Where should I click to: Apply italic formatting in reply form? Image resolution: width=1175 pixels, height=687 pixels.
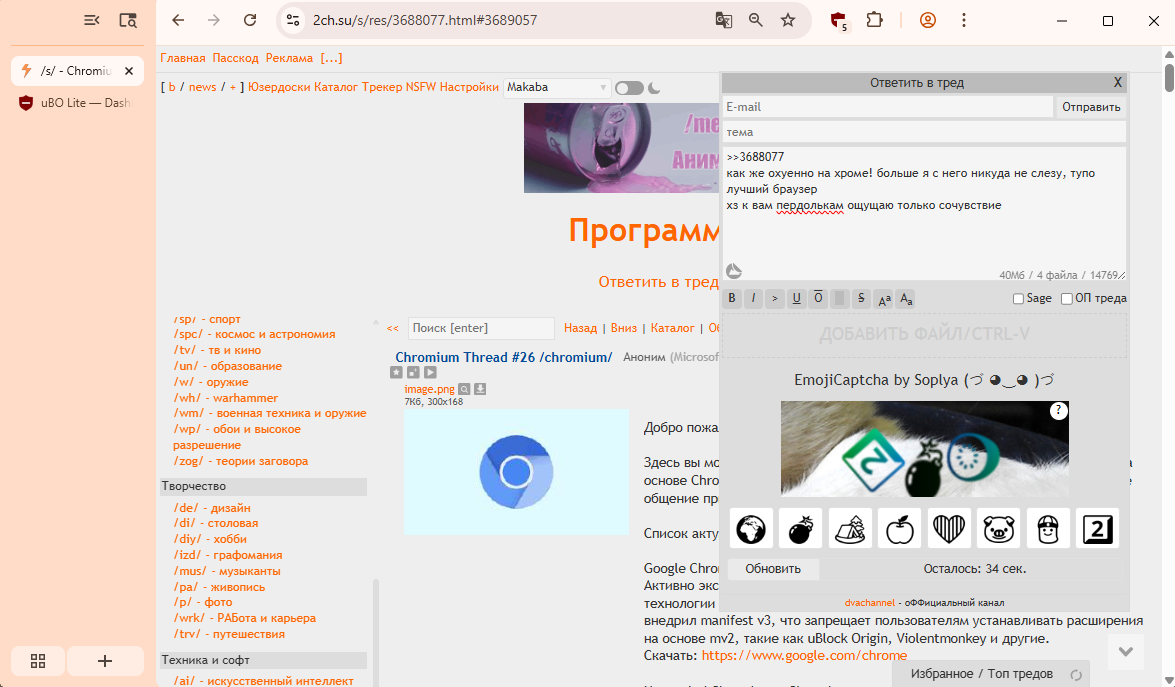coord(754,298)
